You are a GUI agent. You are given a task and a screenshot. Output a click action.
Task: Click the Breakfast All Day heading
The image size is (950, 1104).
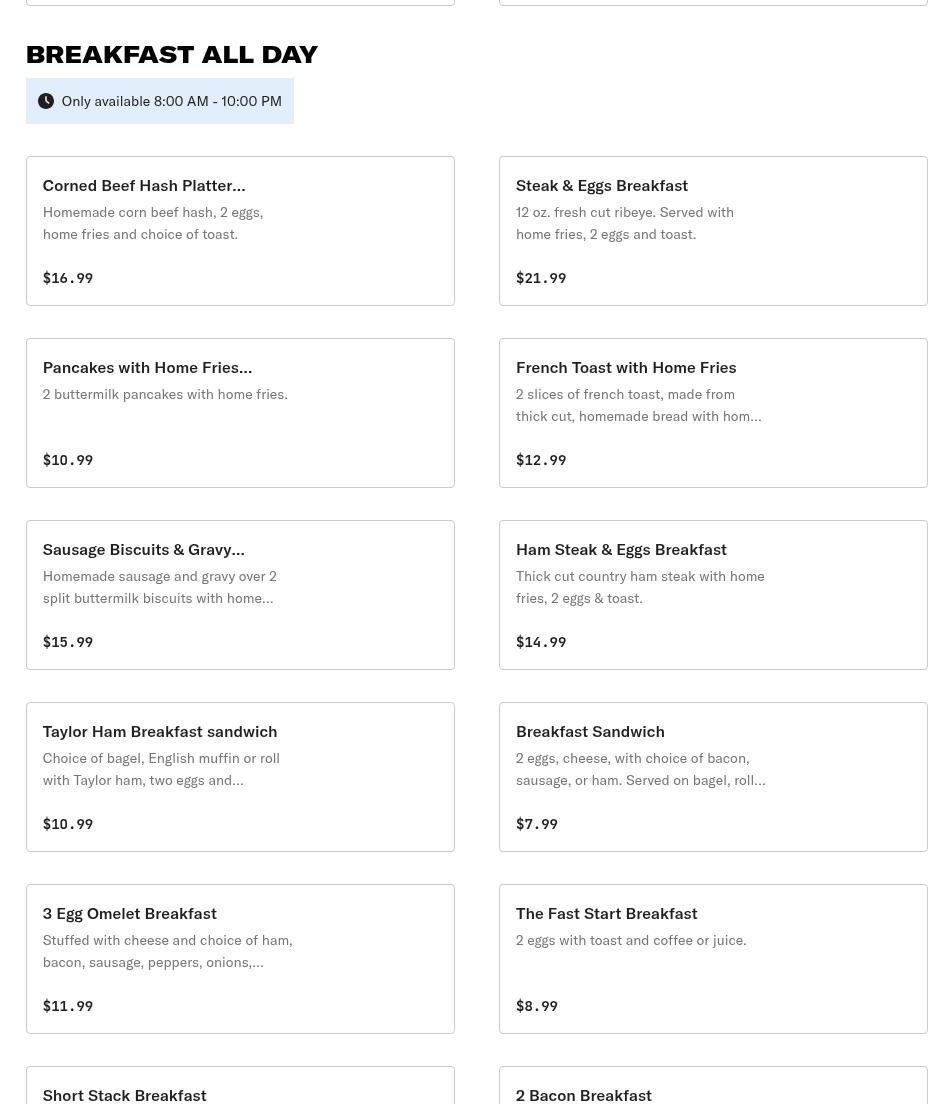[172, 54]
